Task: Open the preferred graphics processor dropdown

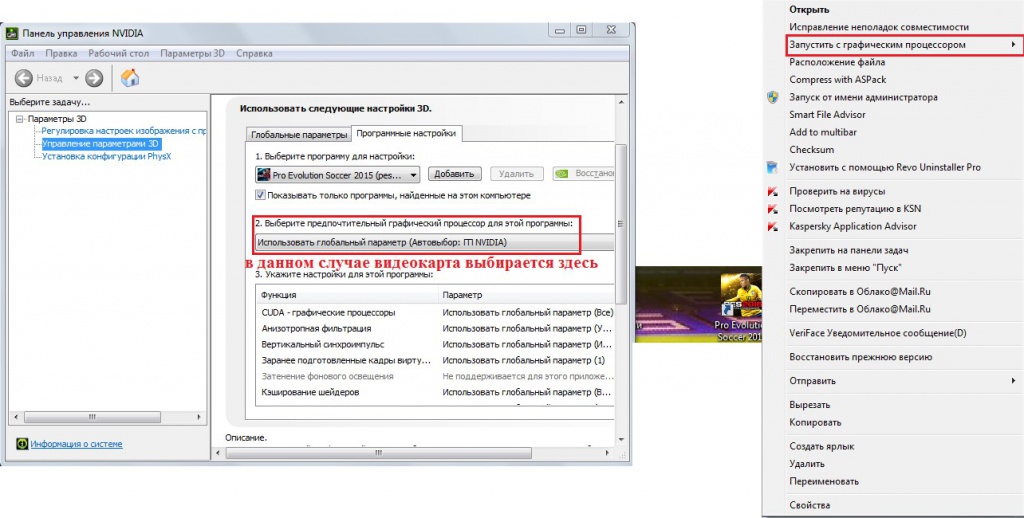Action: coord(434,242)
